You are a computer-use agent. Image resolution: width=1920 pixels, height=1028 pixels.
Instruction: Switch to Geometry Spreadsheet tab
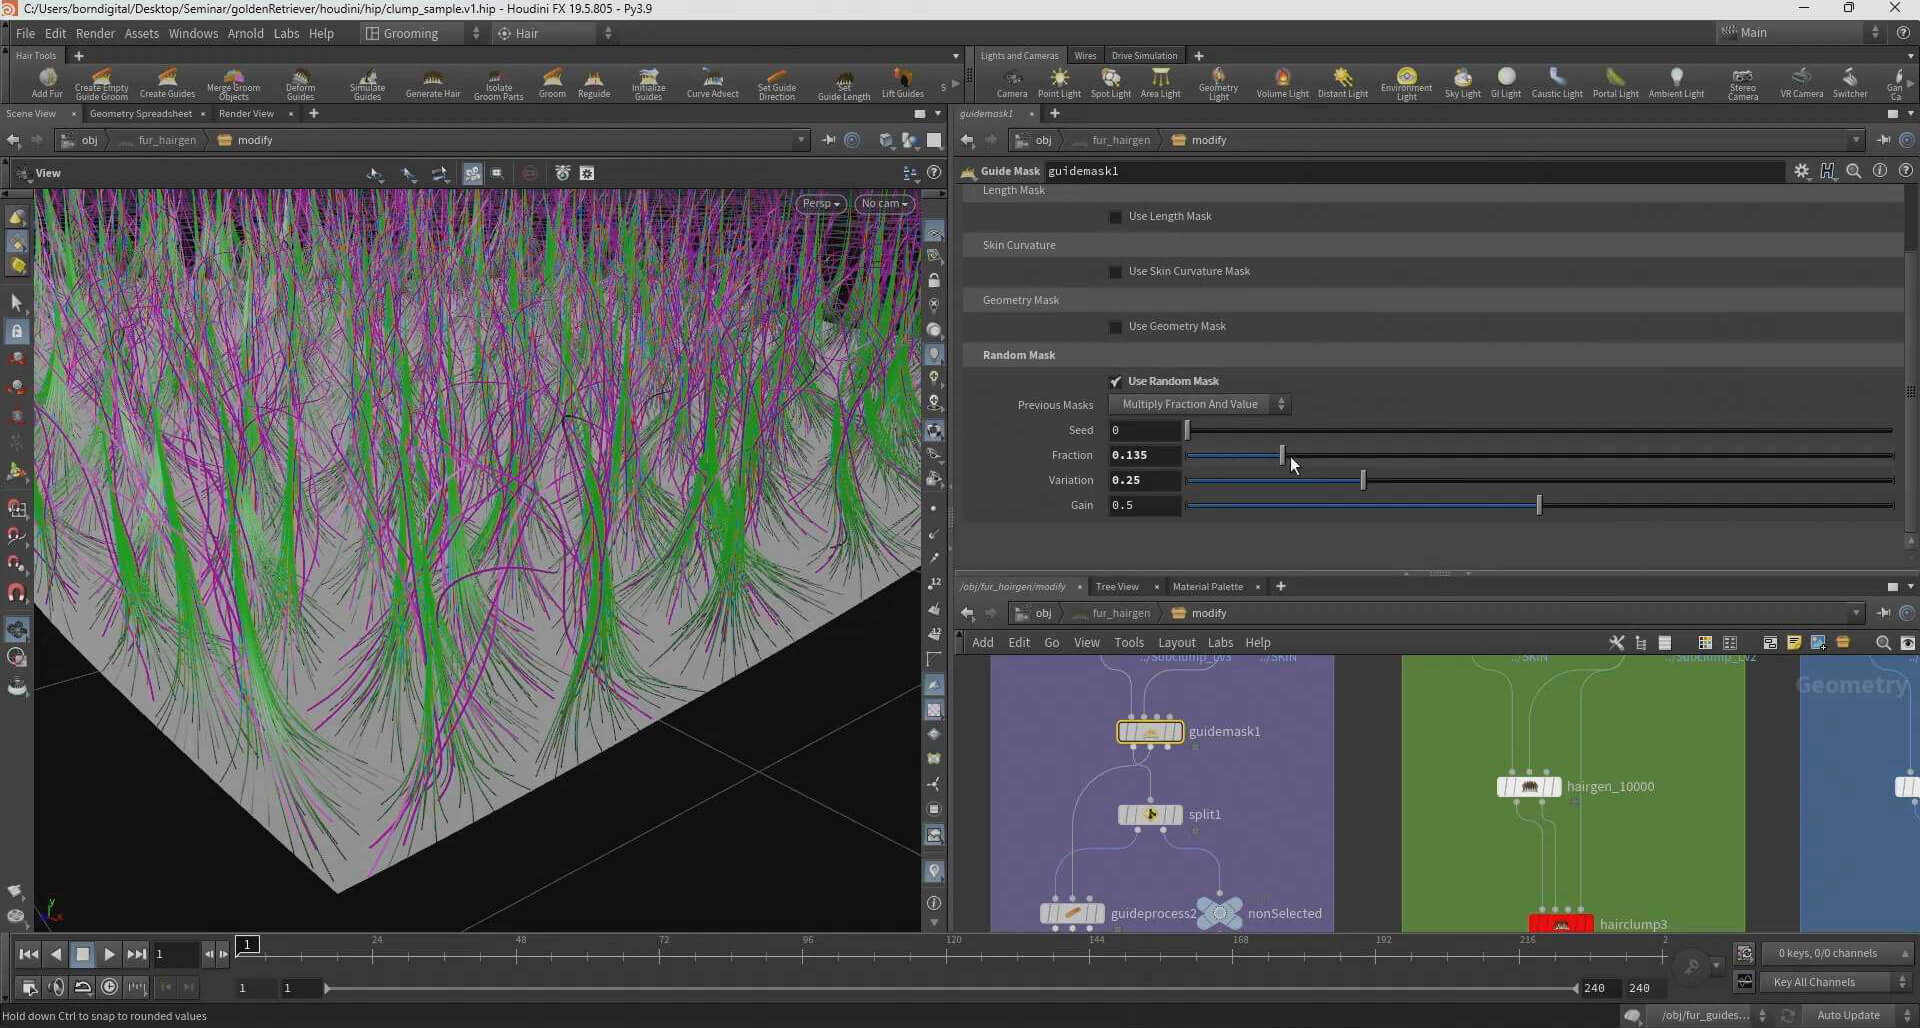(x=141, y=114)
